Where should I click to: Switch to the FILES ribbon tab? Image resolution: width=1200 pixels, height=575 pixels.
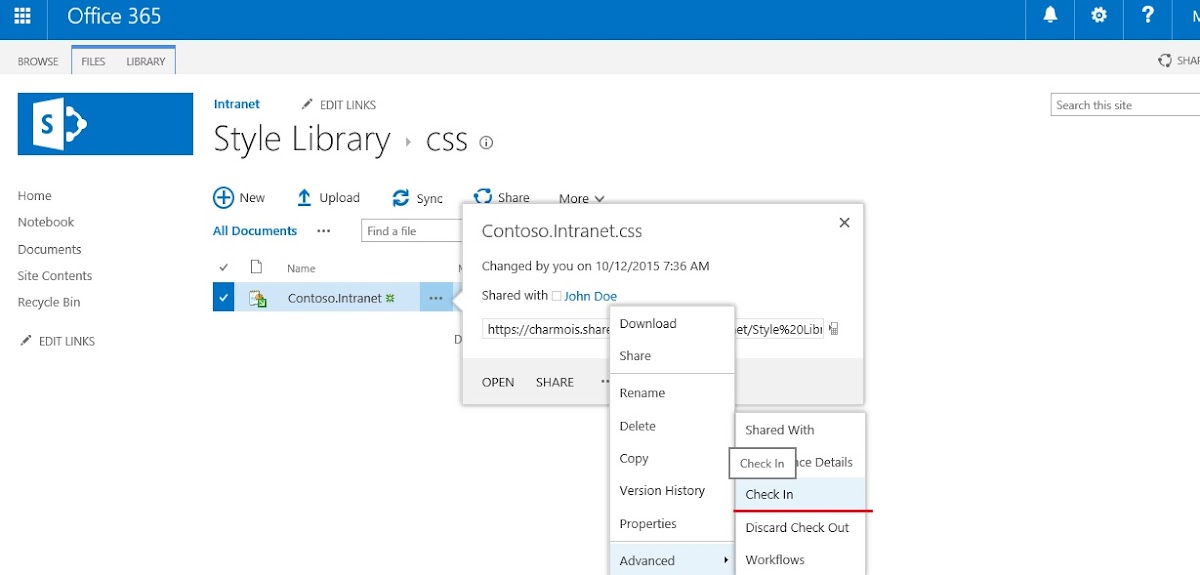coord(93,61)
